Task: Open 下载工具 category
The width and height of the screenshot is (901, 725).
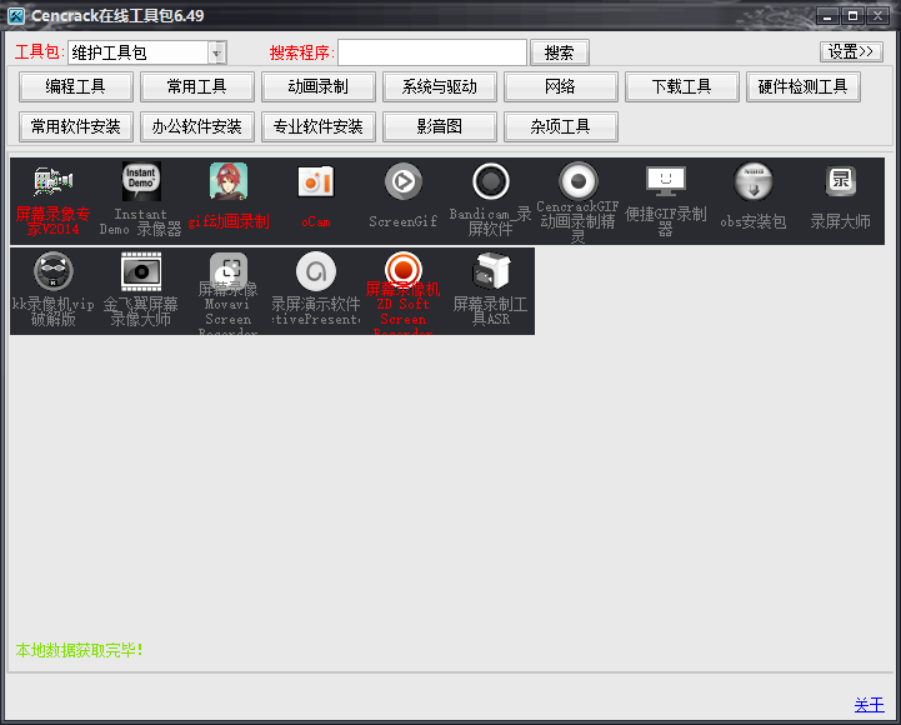Action: pyautogui.click(x=682, y=87)
